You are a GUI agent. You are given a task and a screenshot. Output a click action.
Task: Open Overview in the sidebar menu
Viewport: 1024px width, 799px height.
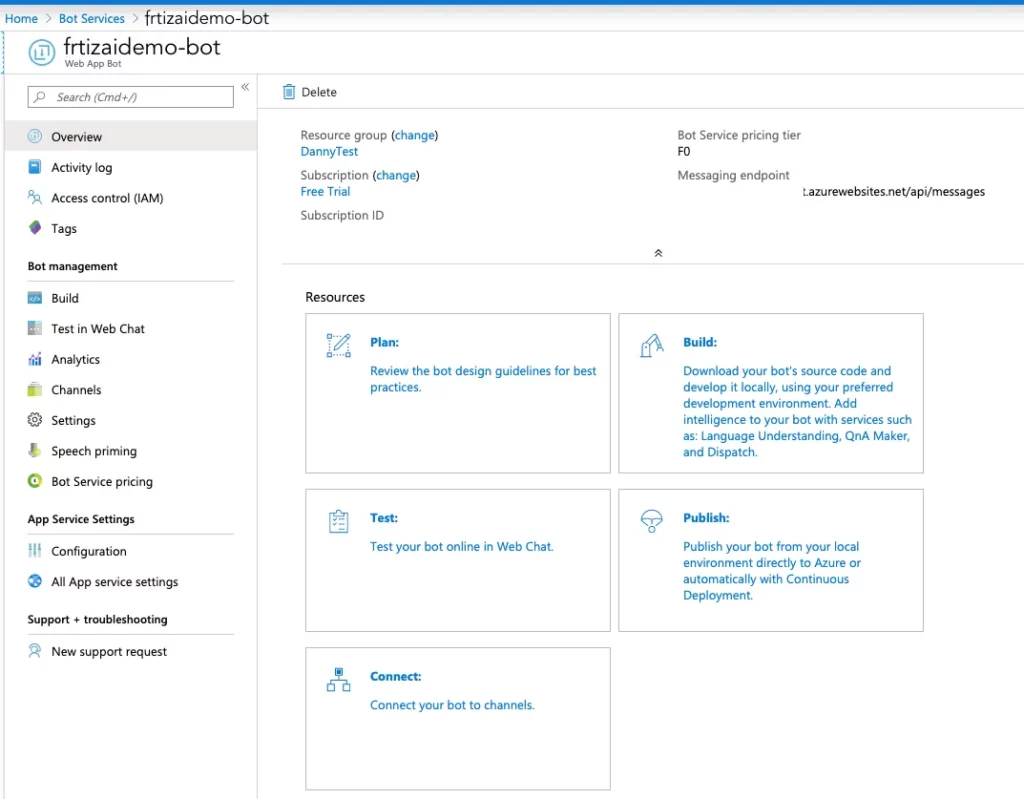coord(131,137)
